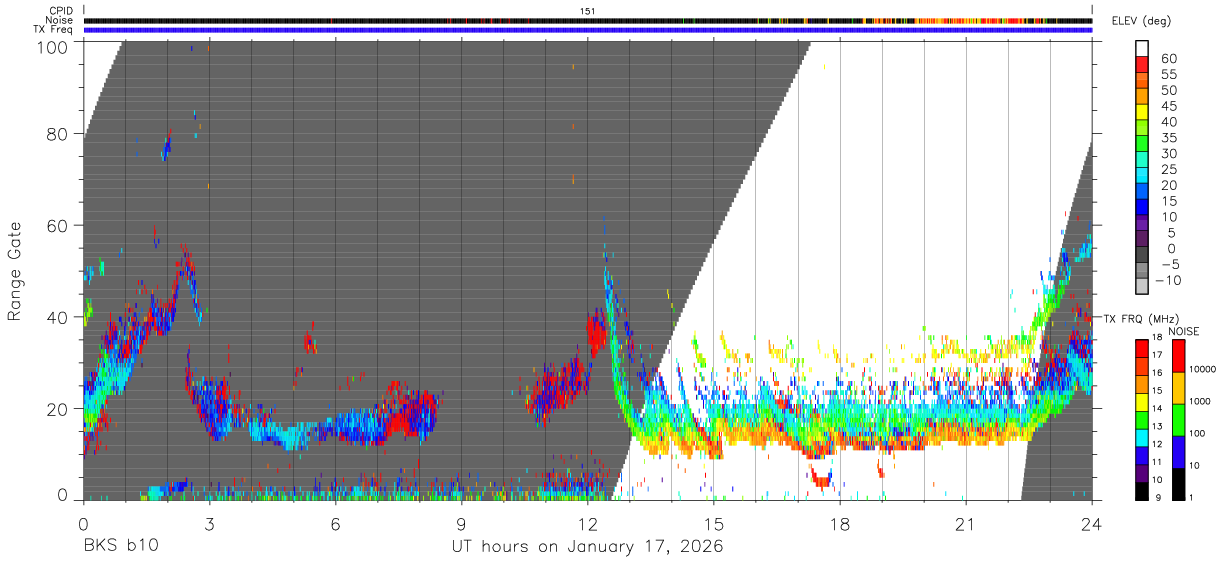
Task: Click the CPID value '151'
Action: pyautogui.click(x=588, y=11)
